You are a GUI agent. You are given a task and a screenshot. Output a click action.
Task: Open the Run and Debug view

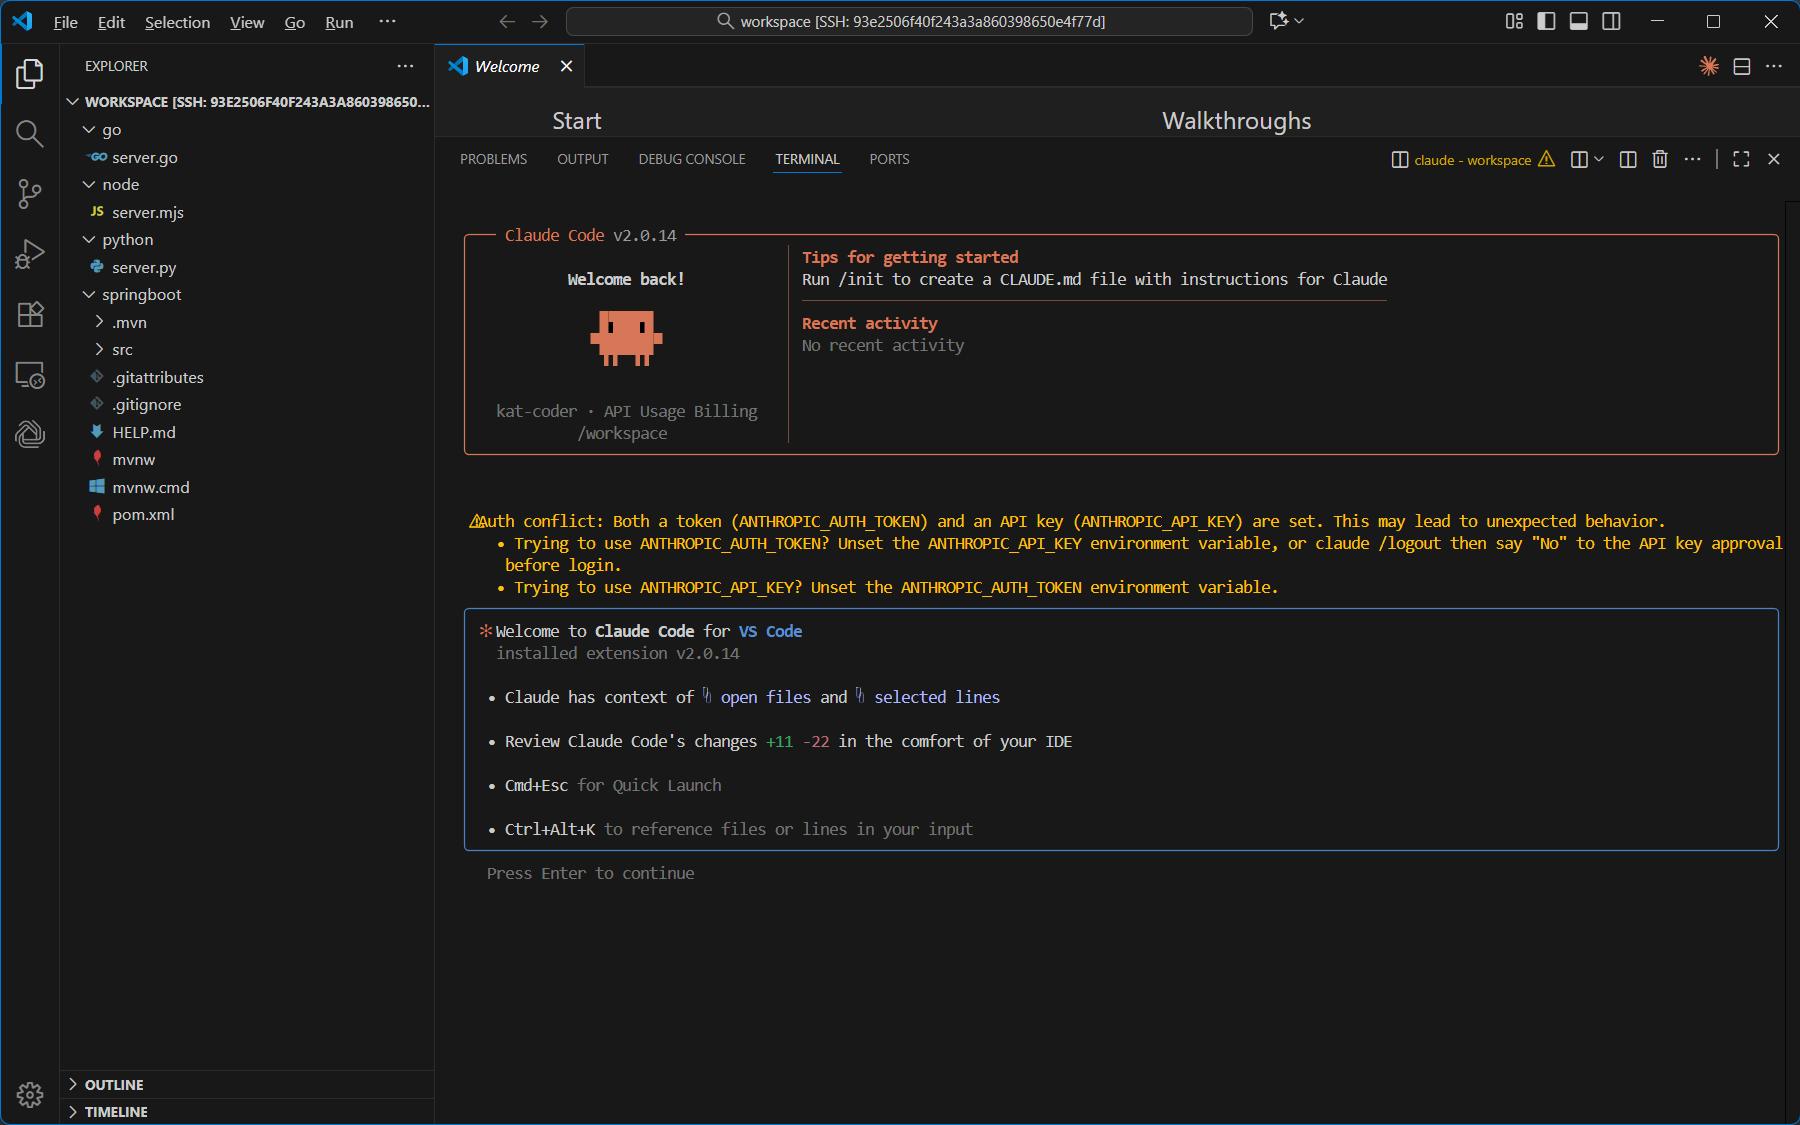coord(30,254)
